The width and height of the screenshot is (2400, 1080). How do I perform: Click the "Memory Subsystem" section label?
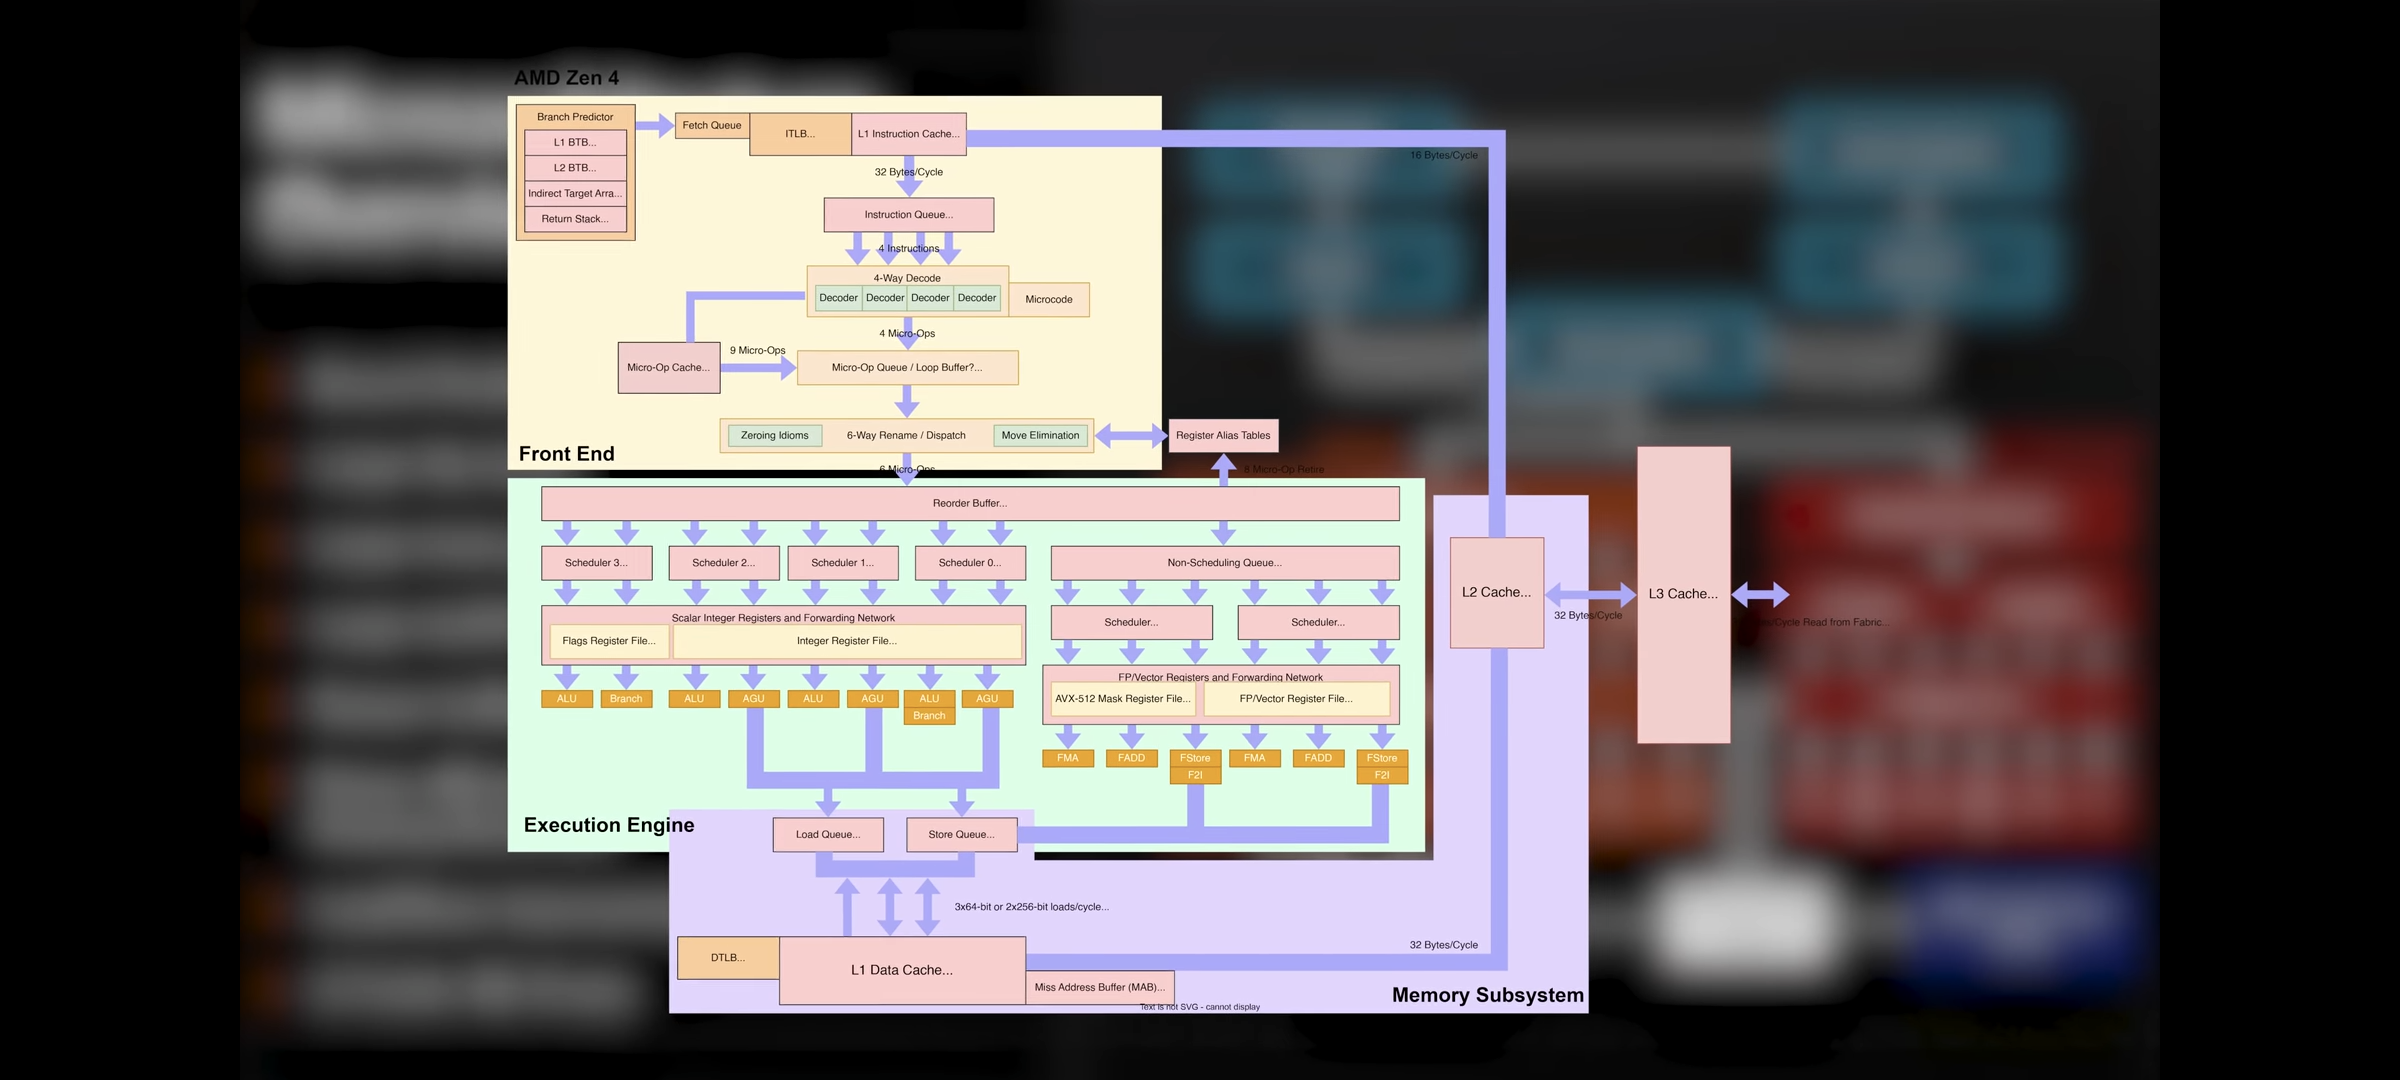(x=1488, y=995)
